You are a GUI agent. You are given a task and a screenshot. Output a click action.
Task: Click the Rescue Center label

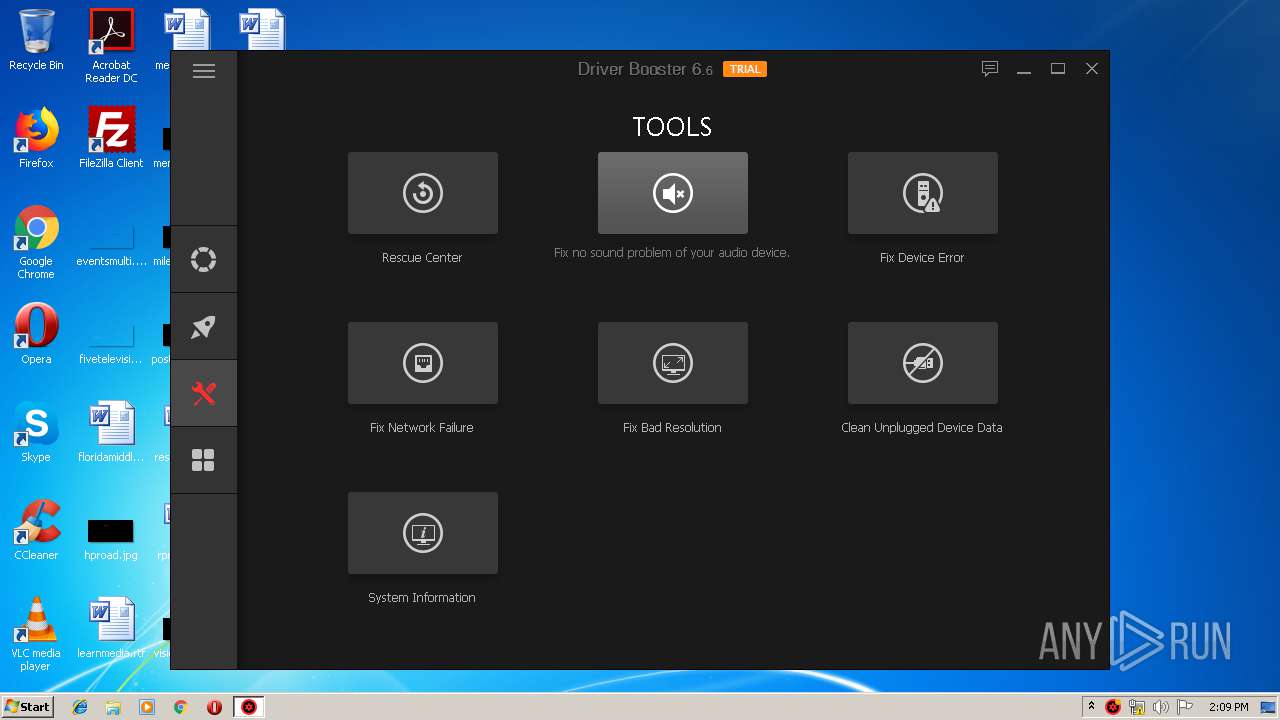422,257
